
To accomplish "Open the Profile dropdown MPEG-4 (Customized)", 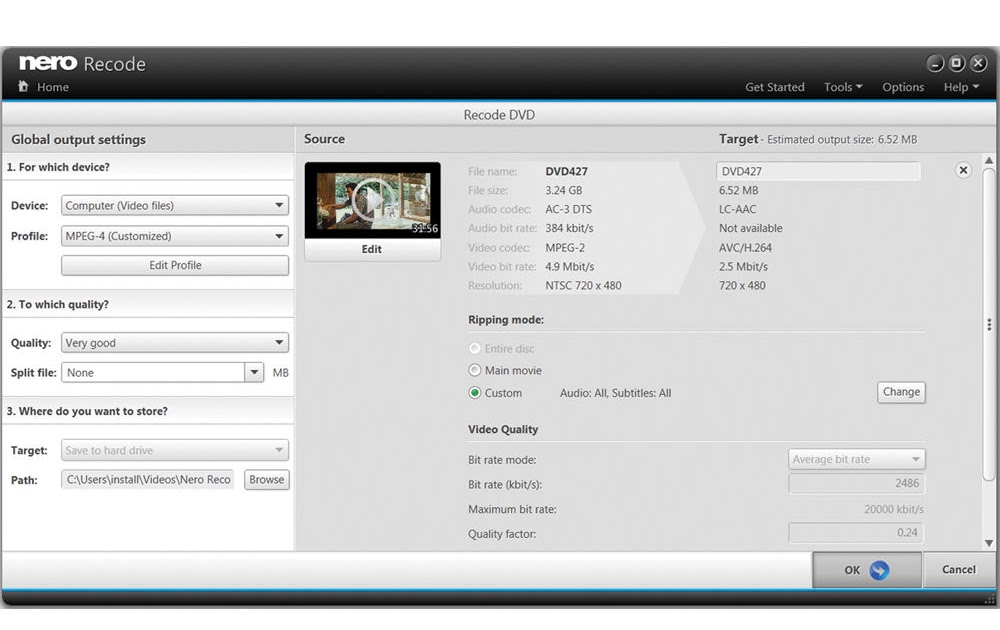I will (x=175, y=236).
